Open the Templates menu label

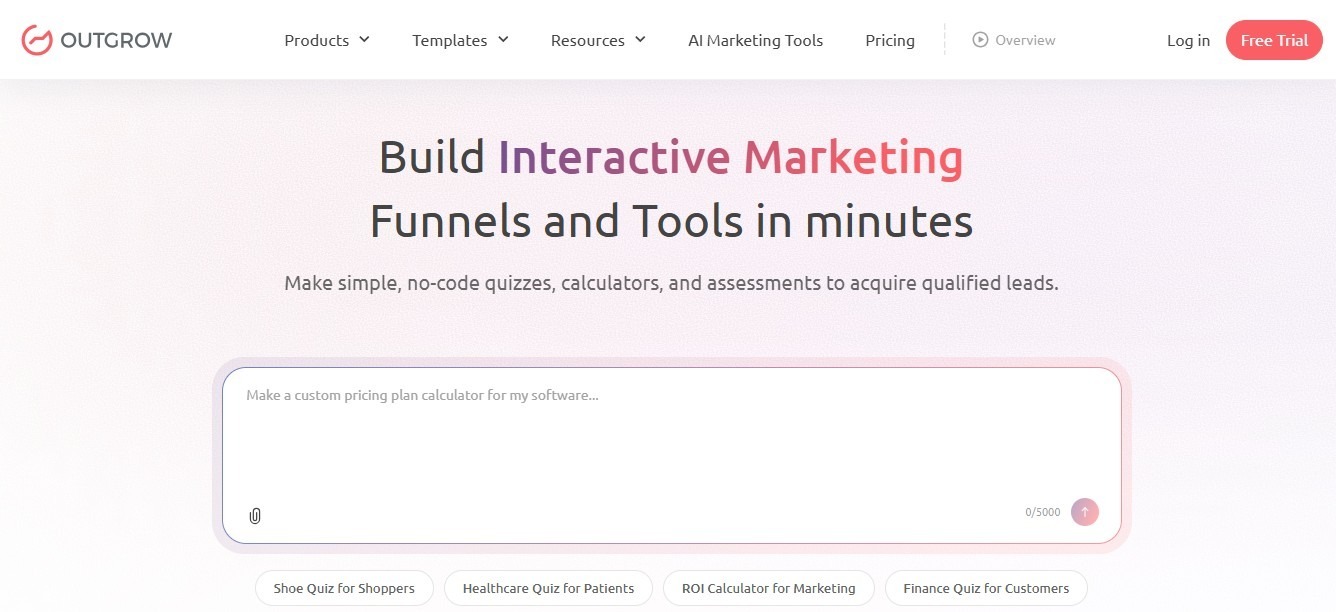[x=449, y=41]
